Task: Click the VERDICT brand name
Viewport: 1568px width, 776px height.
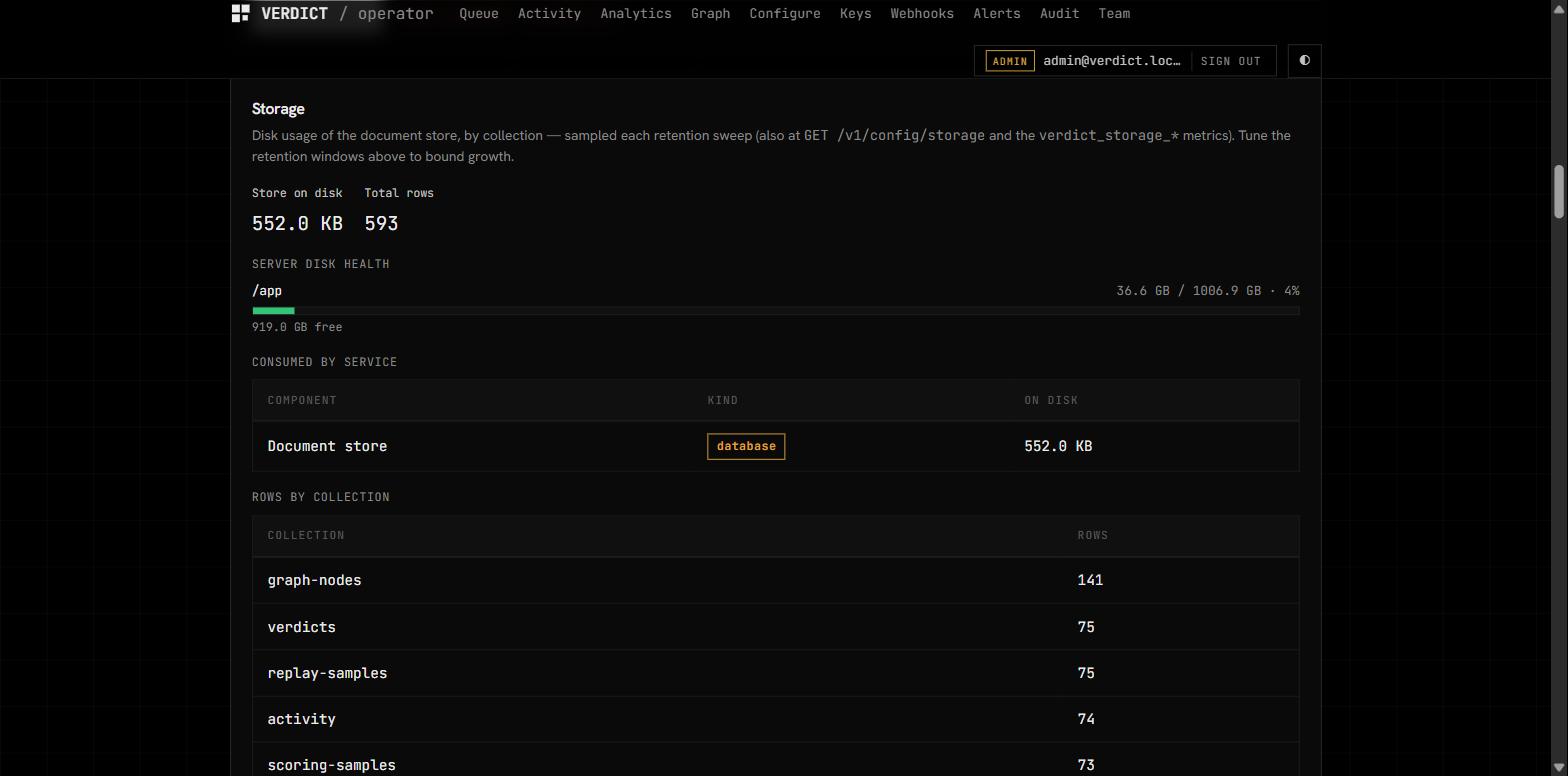Action: (294, 14)
